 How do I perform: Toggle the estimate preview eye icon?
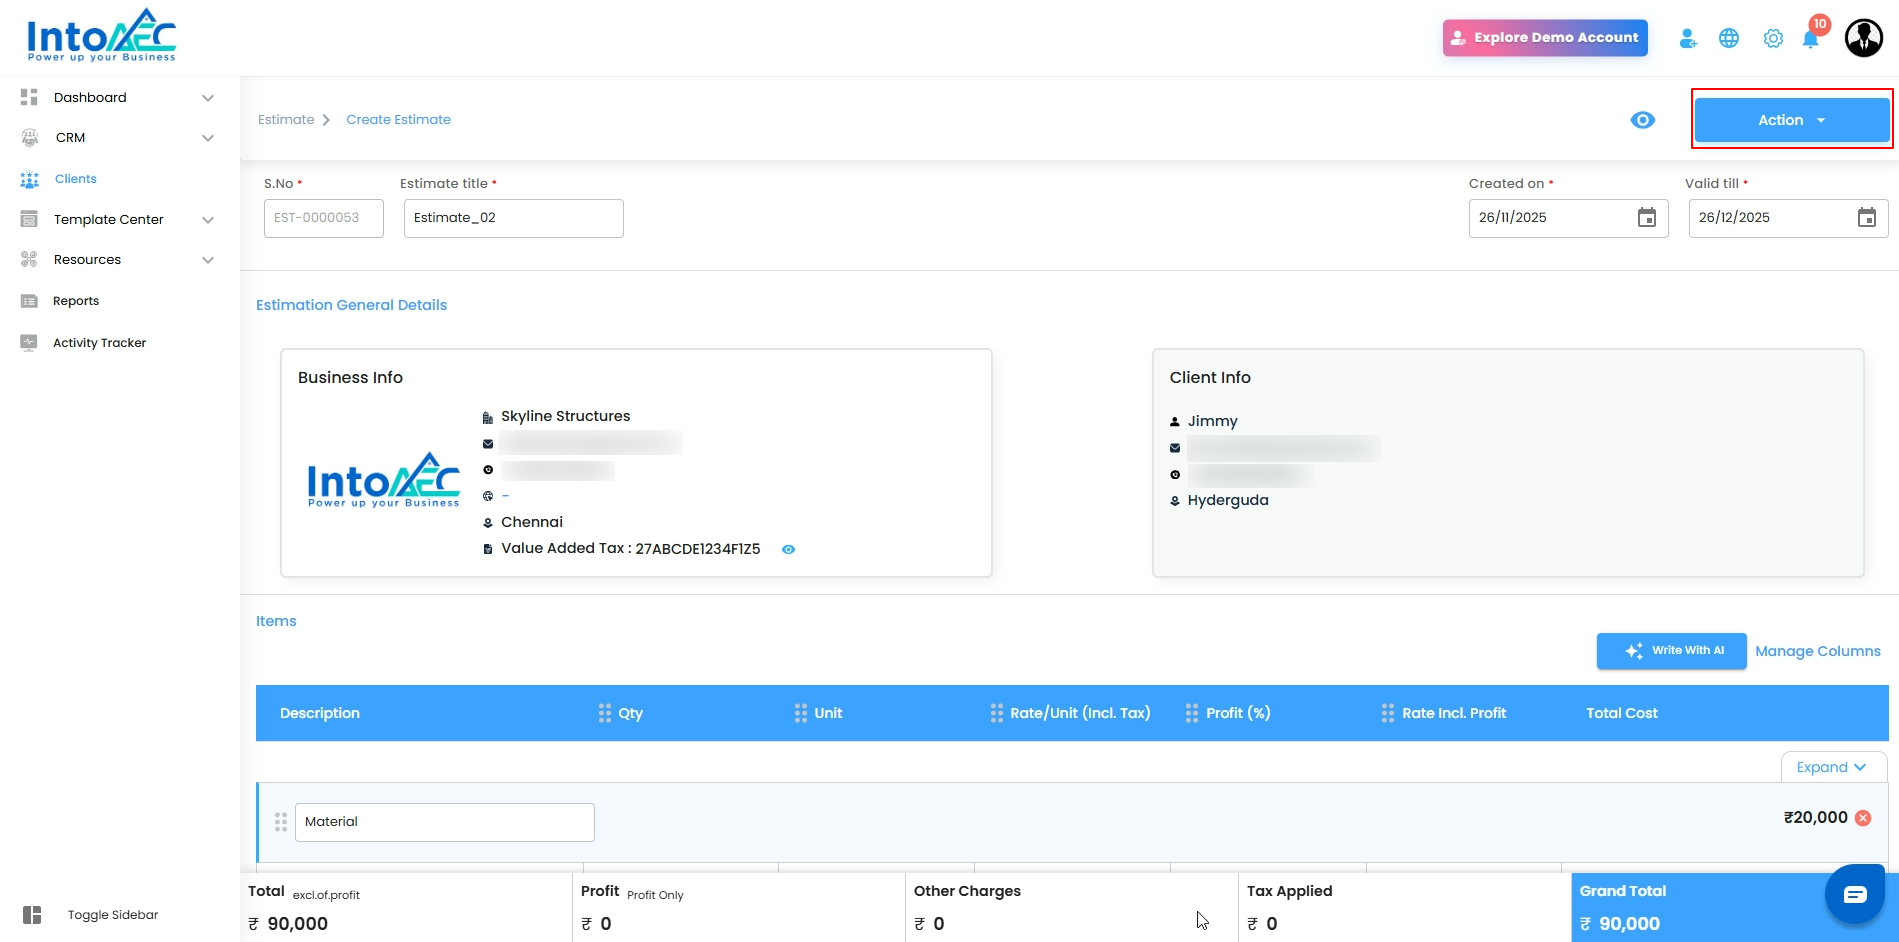(1643, 120)
